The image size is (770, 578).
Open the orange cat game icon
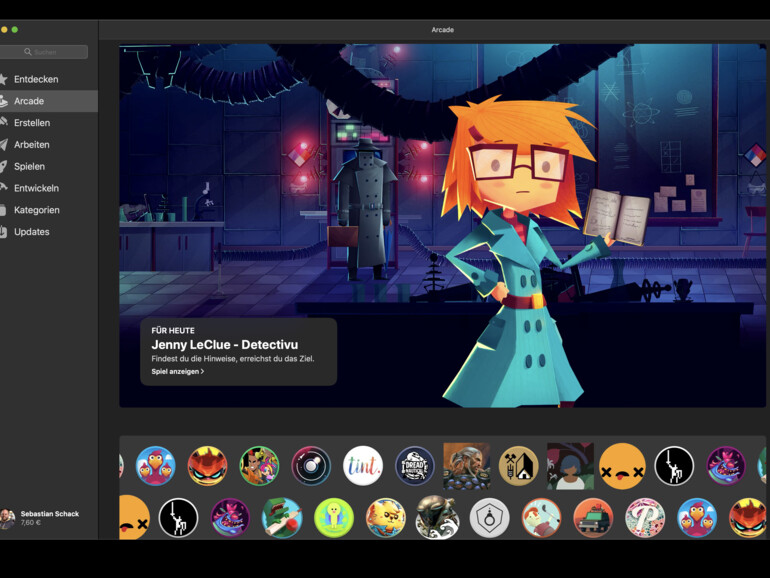(385, 518)
